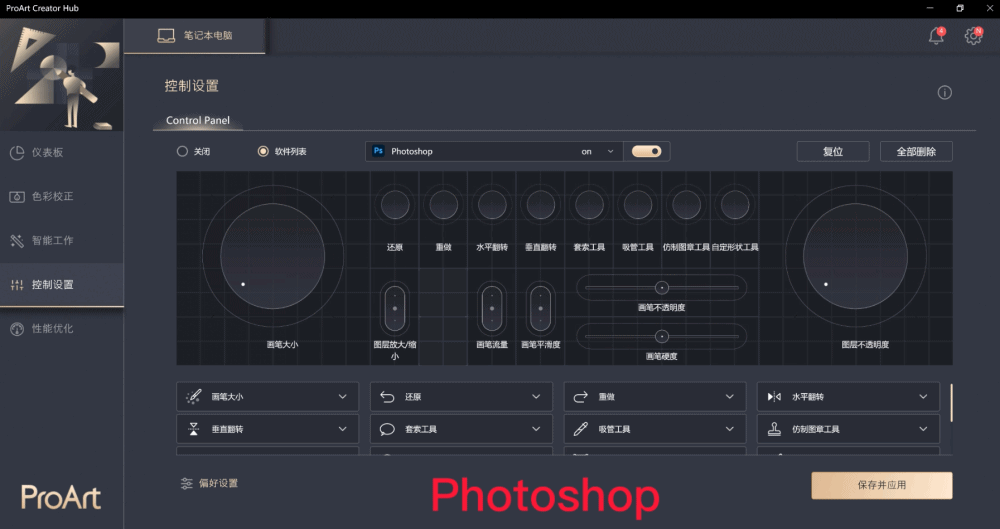This screenshot has width=1000, height=529.
Task: Select the 重做 round button in the layout
Action: tap(443, 205)
